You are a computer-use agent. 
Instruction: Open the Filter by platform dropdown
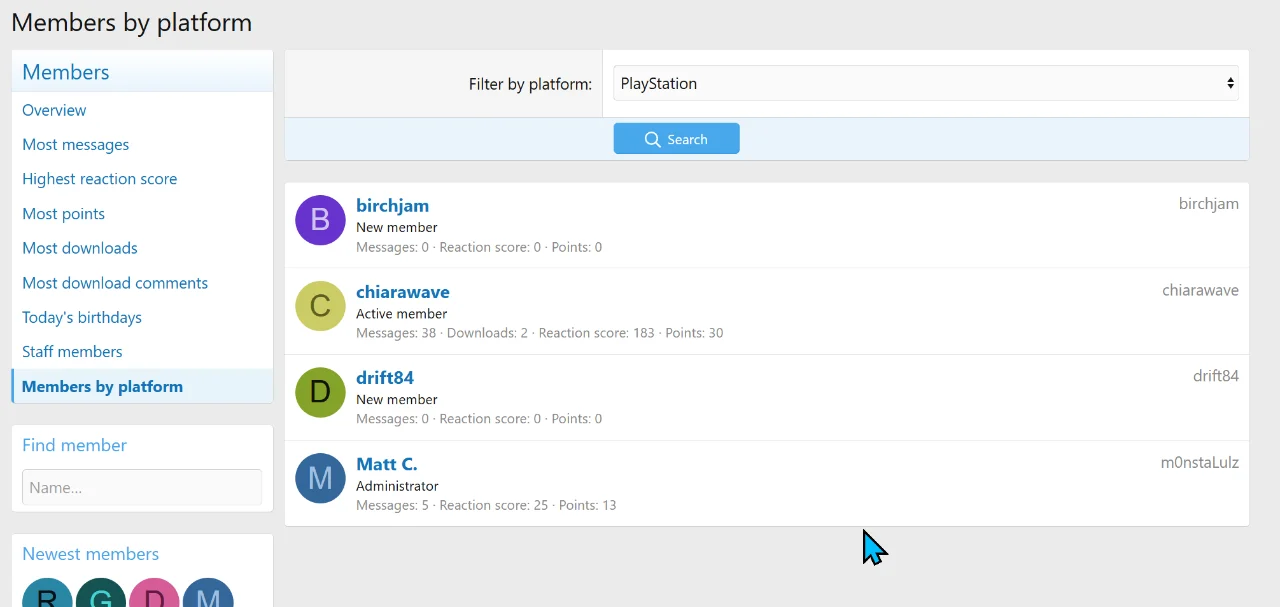point(926,84)
